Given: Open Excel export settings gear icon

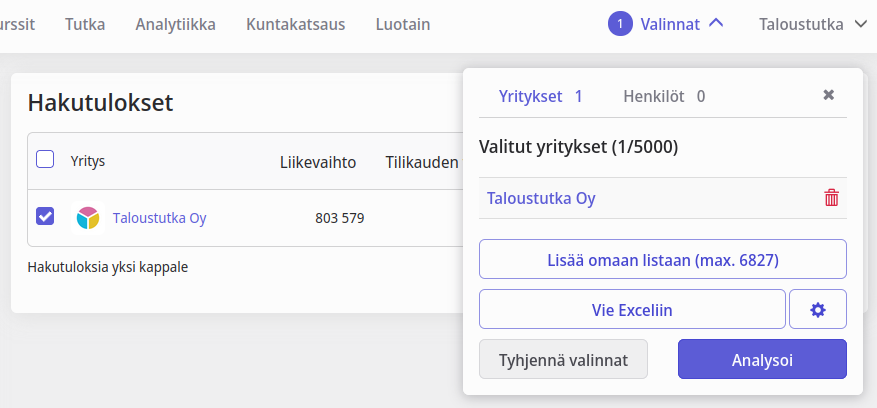Looking at the screenshot, I should coord(818,310).
